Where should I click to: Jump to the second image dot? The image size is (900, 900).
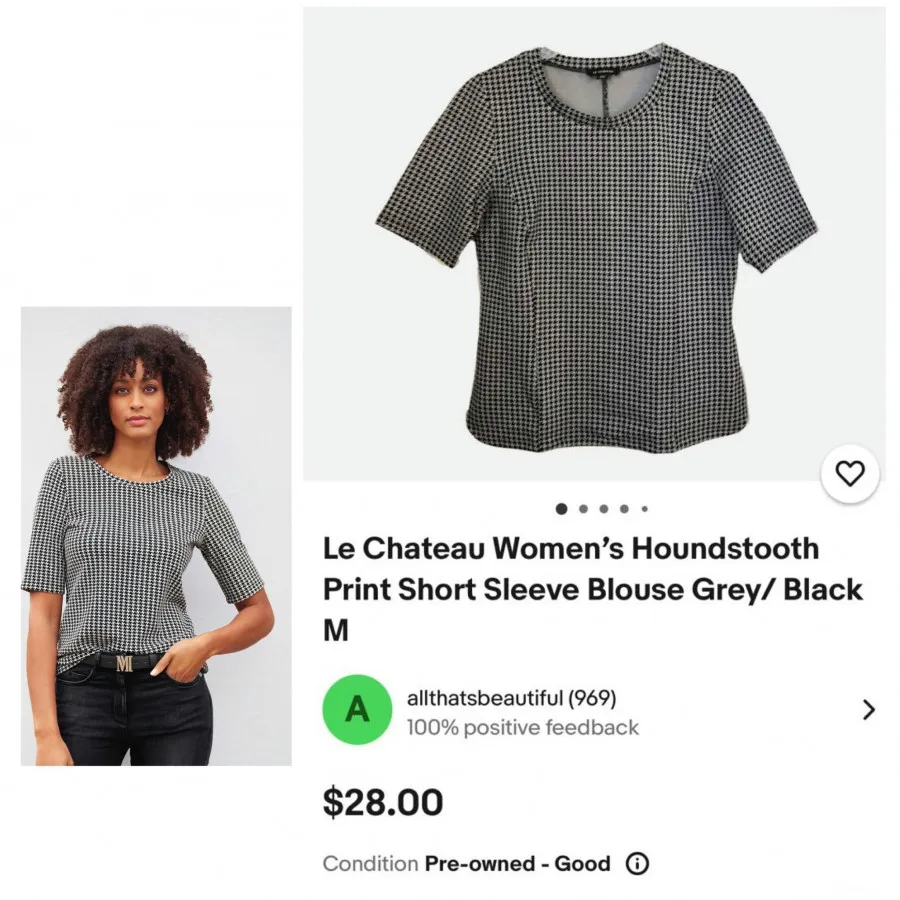[x=583, y=509]
